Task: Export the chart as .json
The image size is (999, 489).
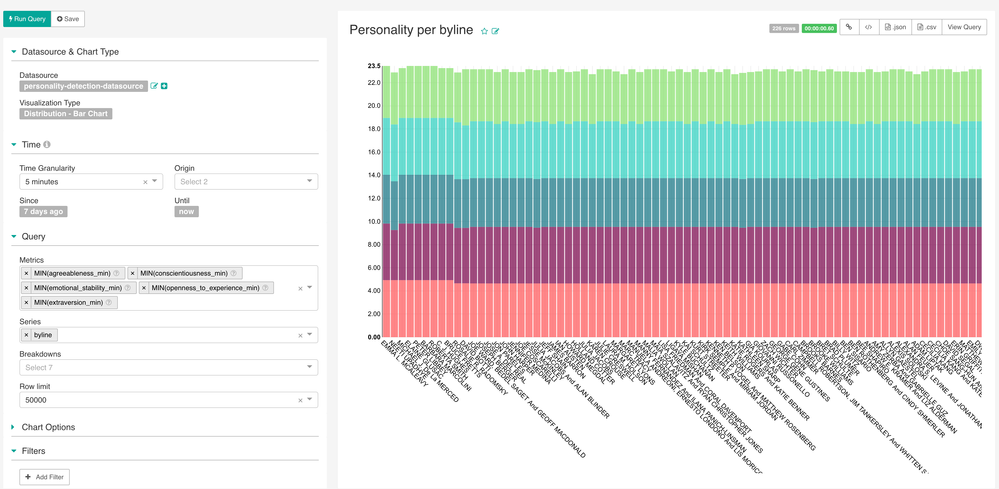Action: (895, 28)
